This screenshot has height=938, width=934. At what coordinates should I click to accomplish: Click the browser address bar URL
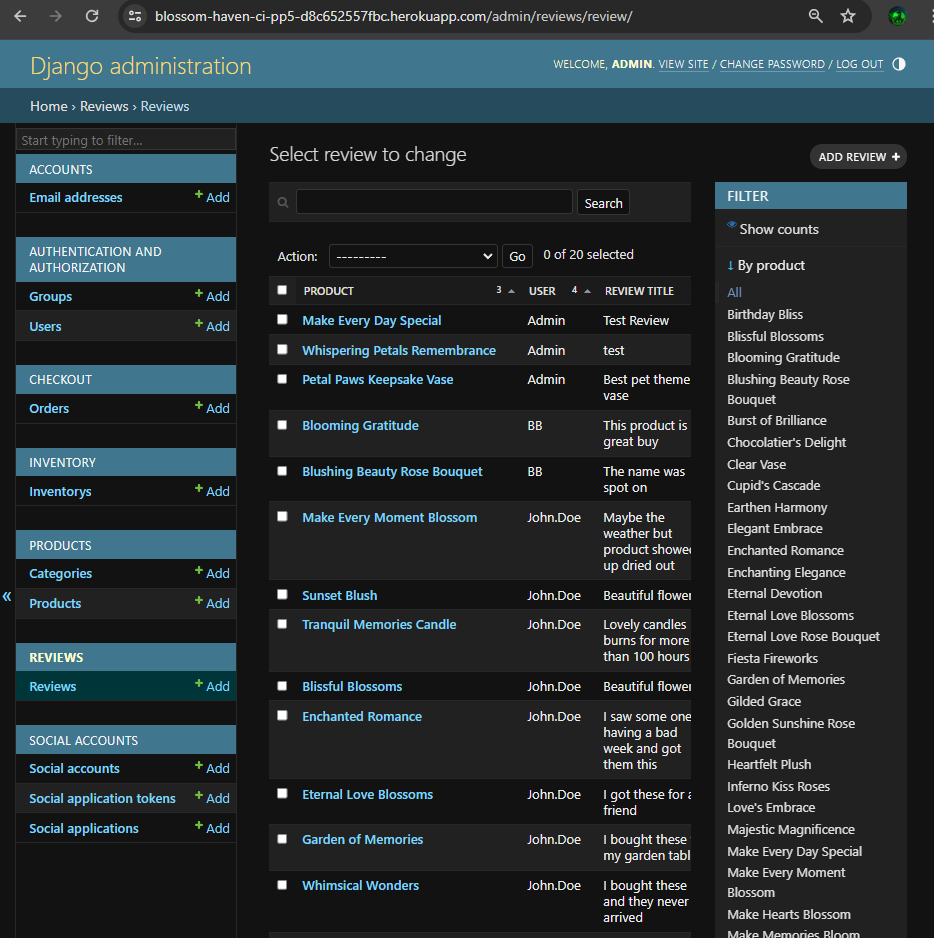(x=394, y=16)
